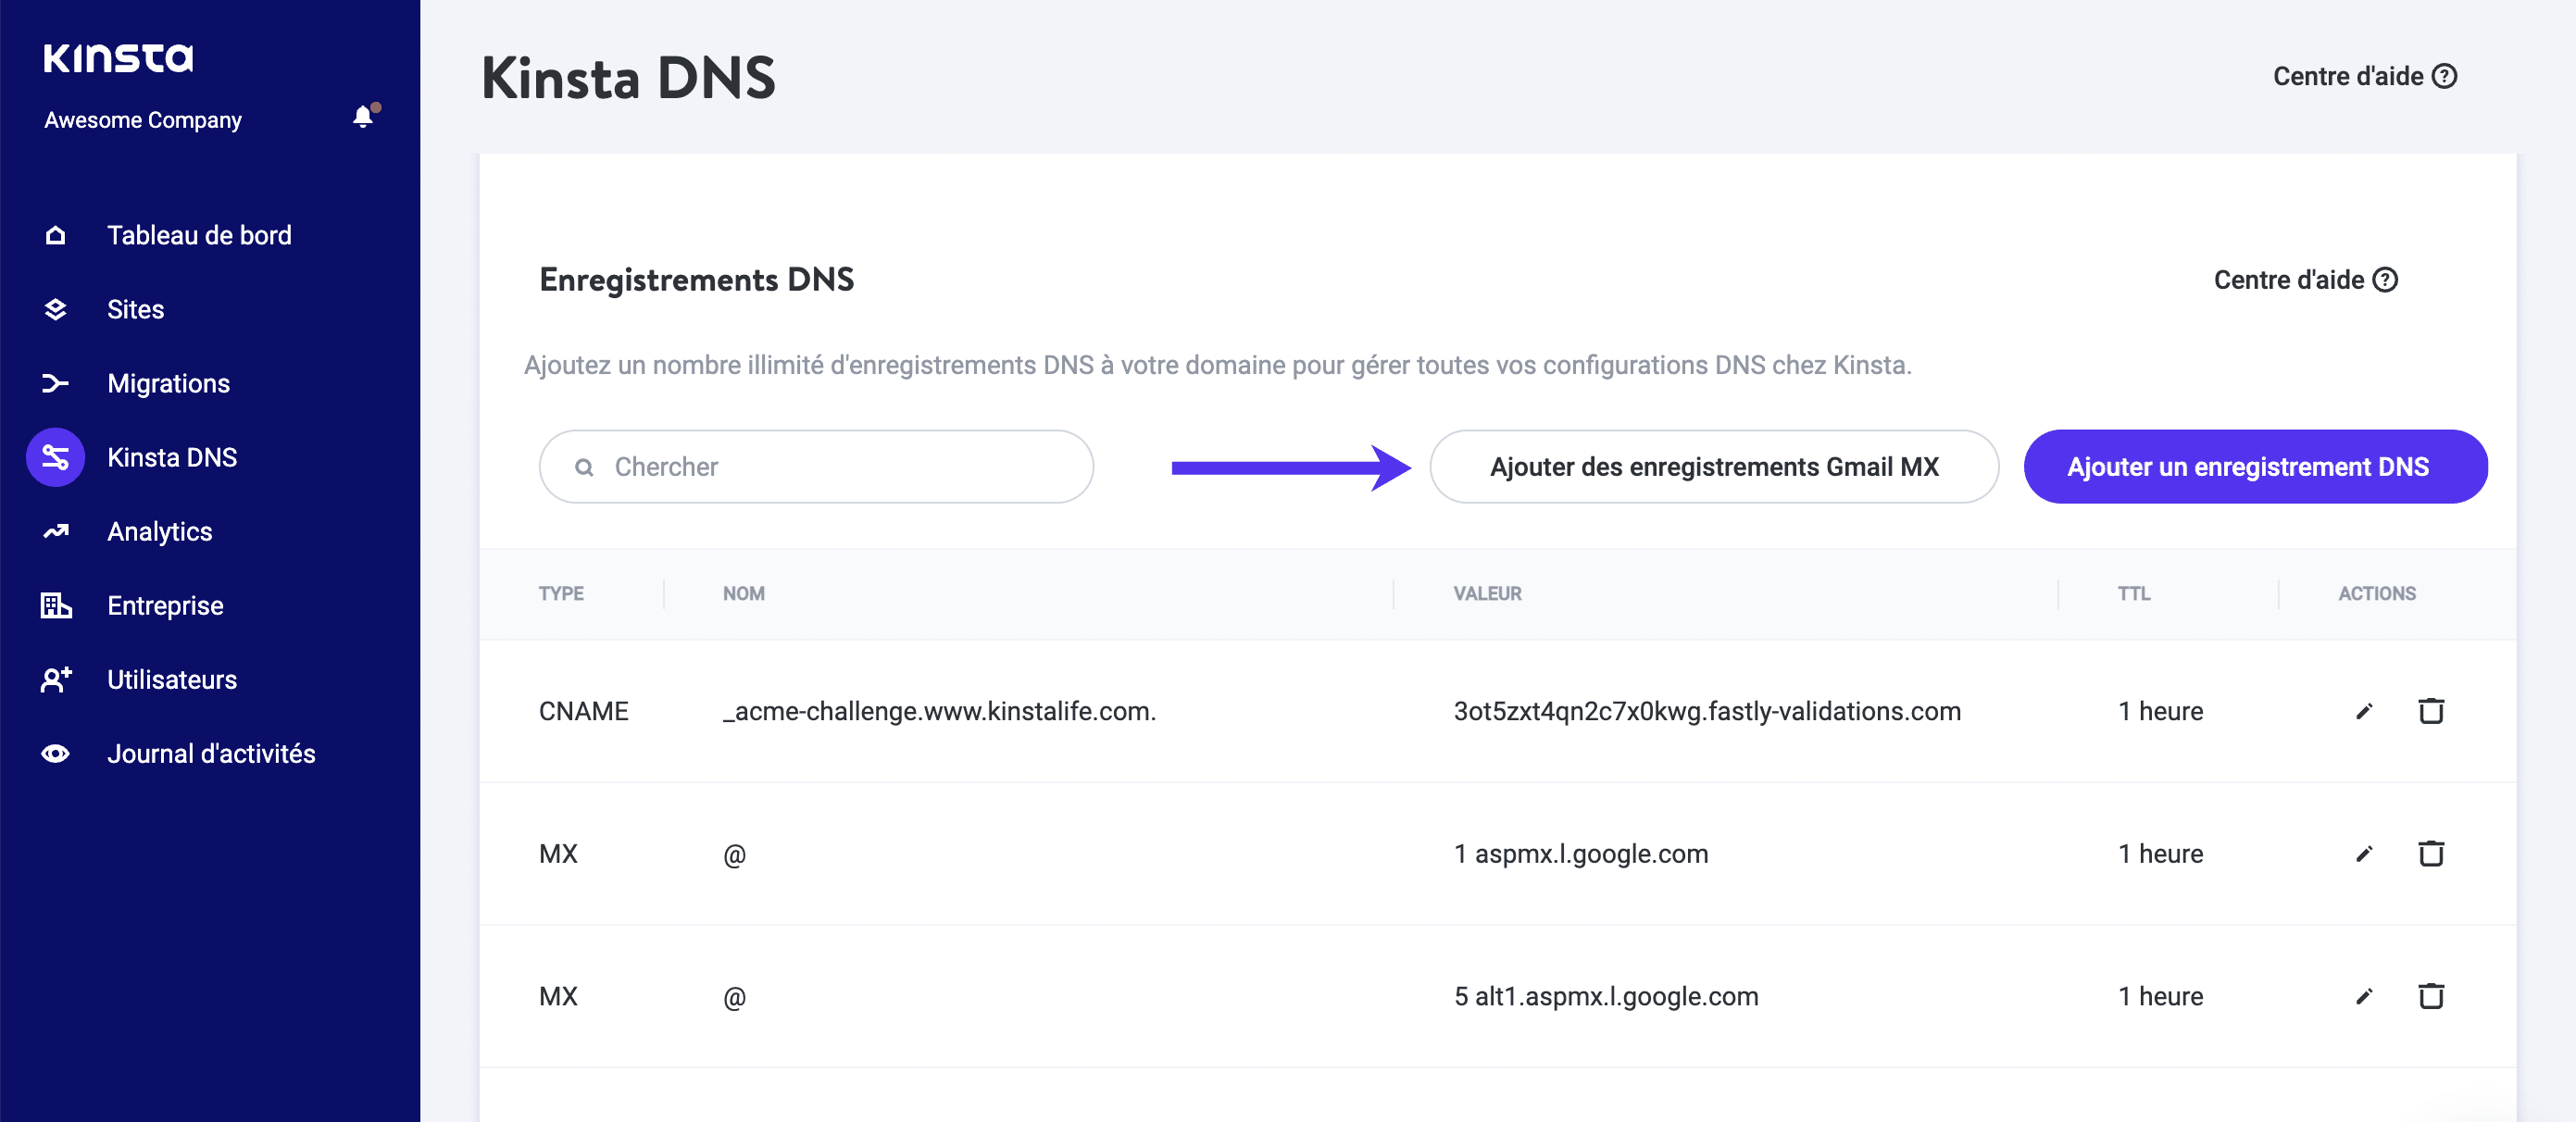Click the search magnifier icon
2576x1122 pixels.
click(584, 467)
